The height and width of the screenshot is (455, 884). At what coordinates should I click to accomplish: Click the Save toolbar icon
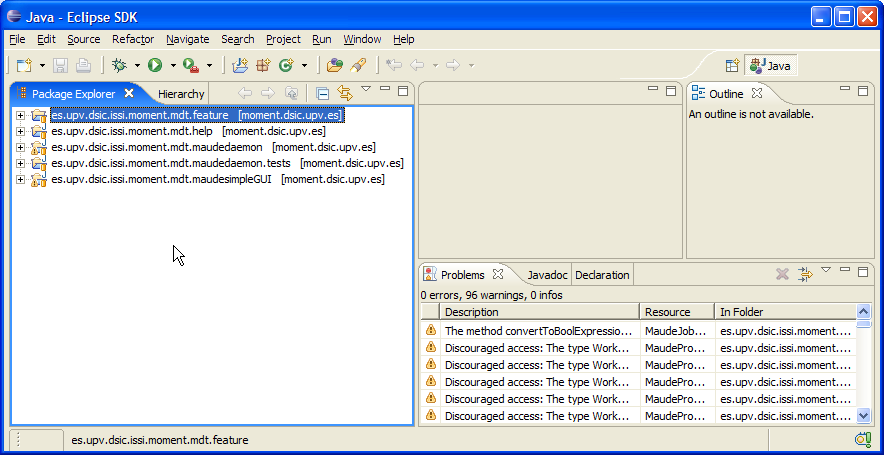tap(60, 65)
